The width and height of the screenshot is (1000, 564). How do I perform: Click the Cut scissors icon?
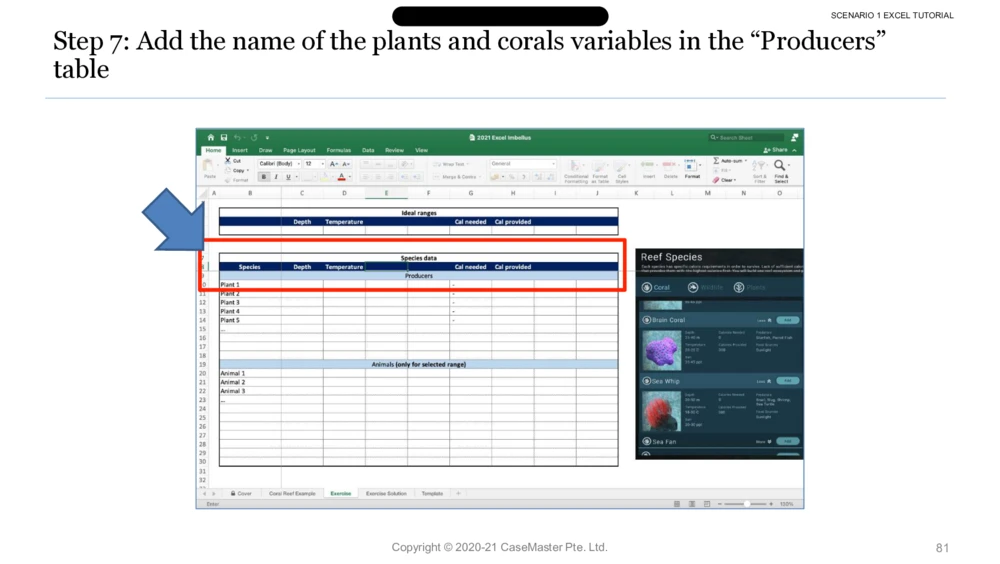pyautogui.click(x=228, y=160)
